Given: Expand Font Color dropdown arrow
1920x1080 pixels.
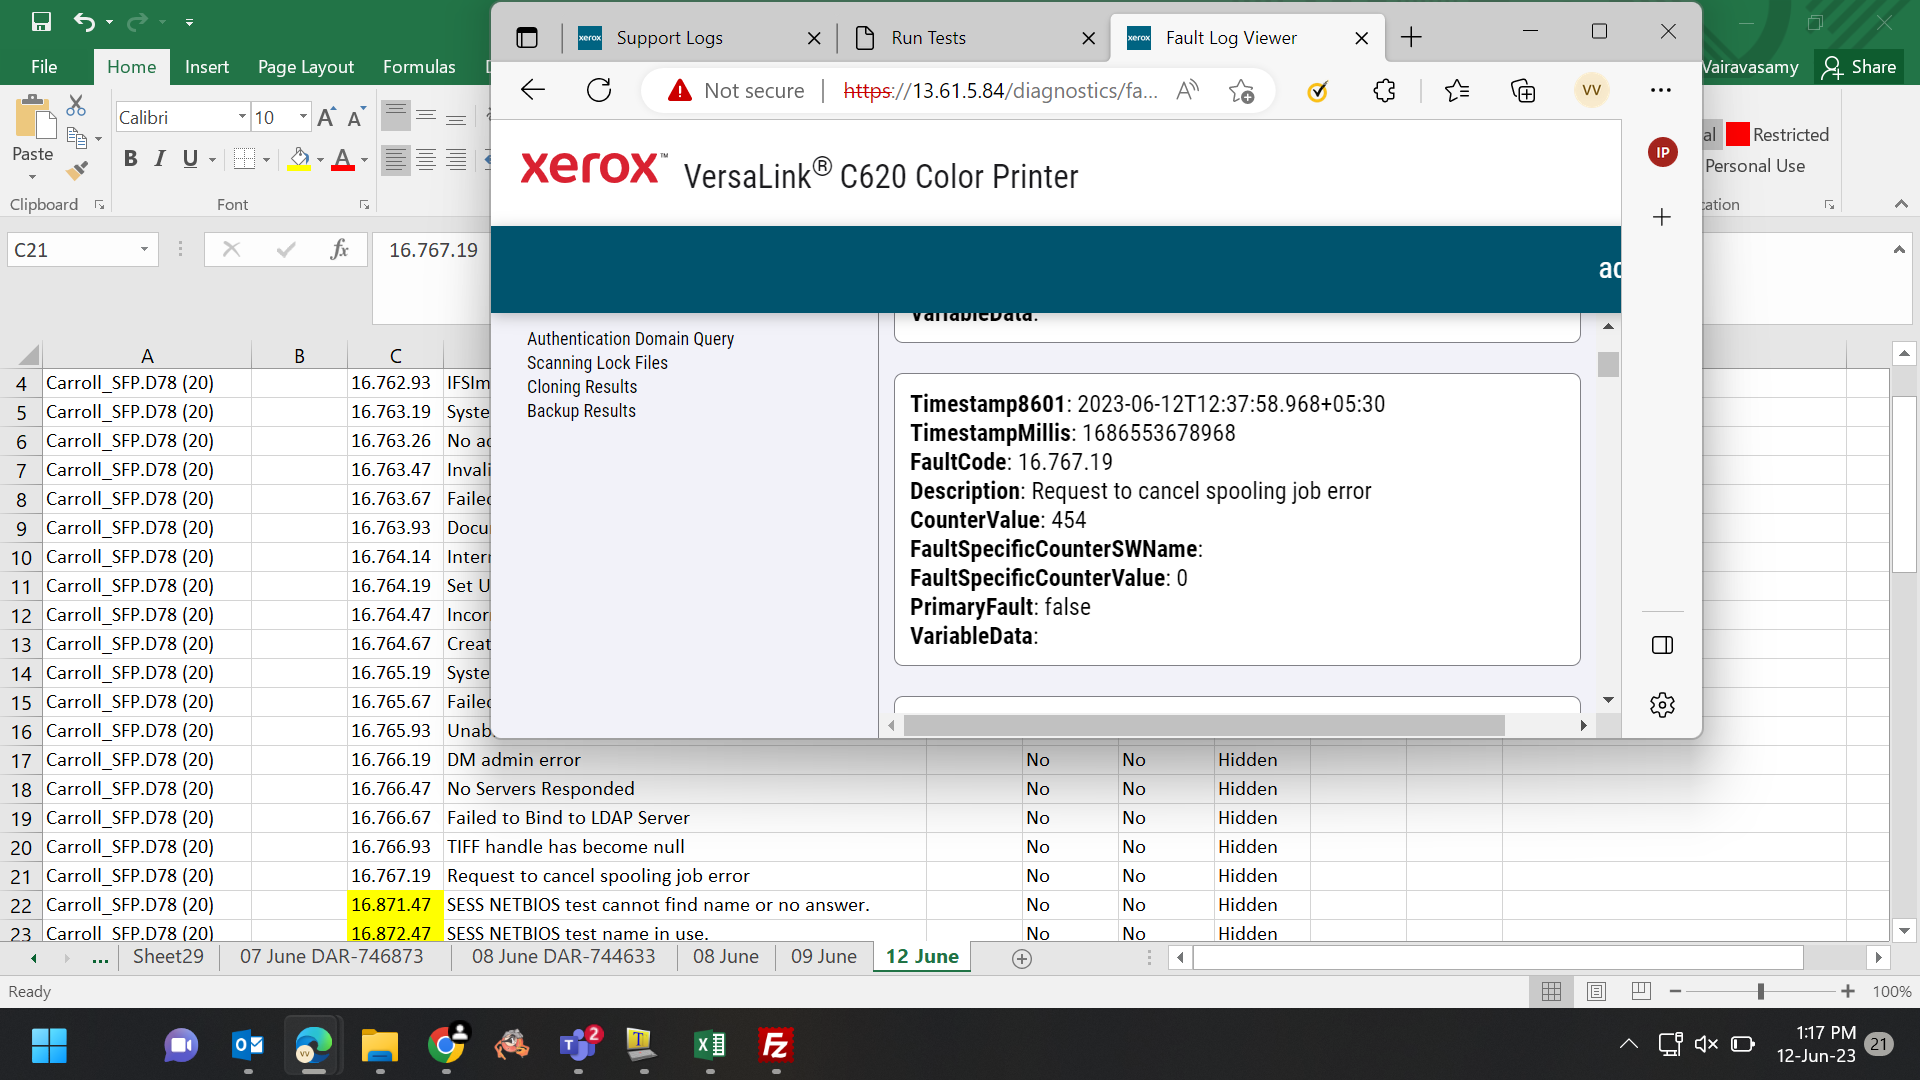Looking at the screenshot, I should [x=364, y=160].
